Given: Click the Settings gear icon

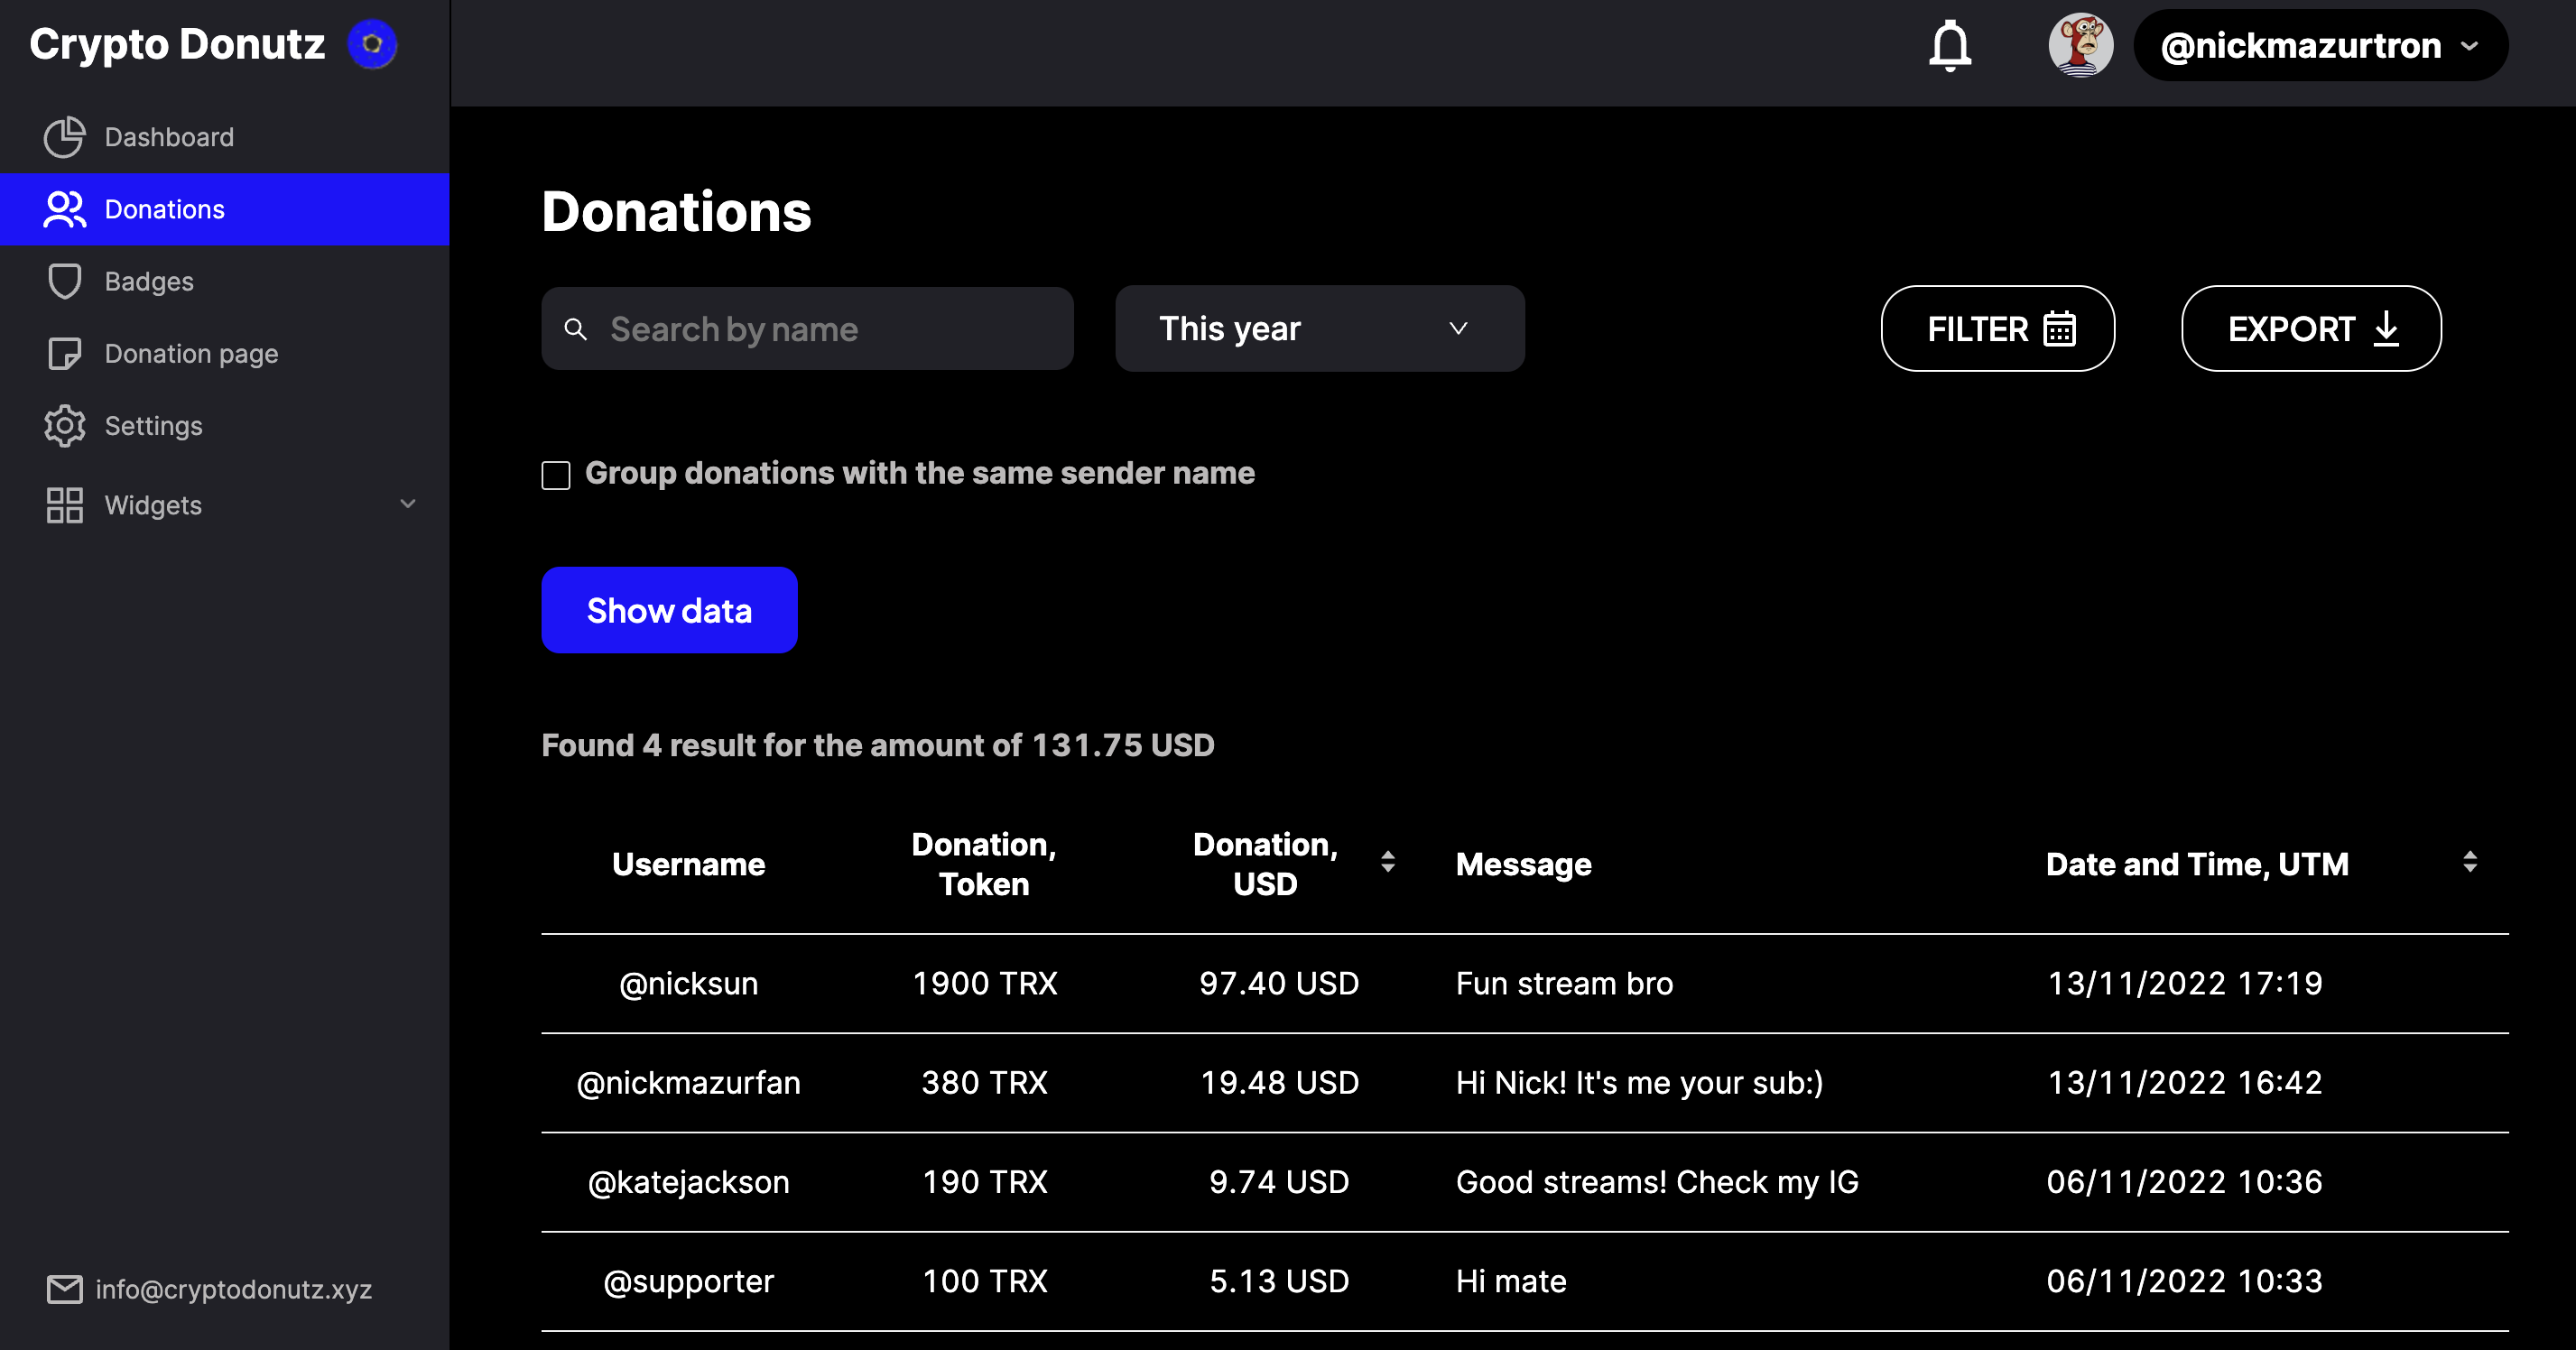Looking at the screenshot, I should 65,426.
